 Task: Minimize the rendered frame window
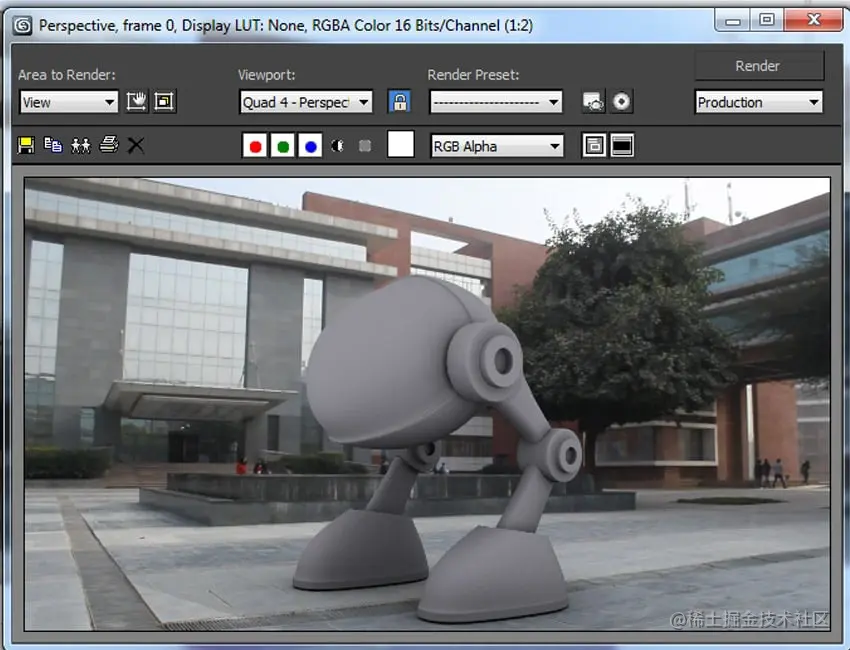coord(733,21)
